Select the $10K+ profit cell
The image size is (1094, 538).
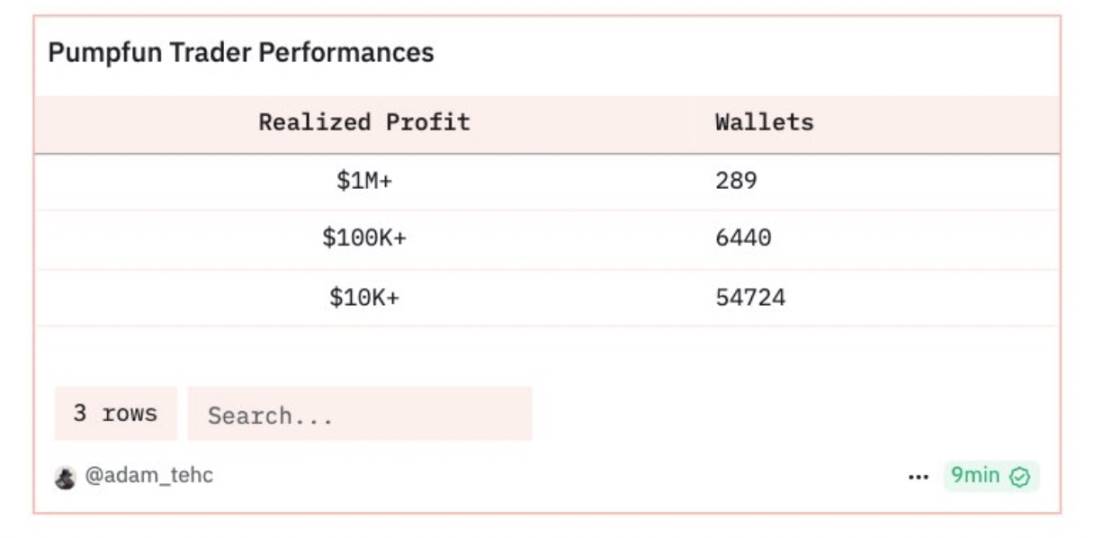click(364, 297)
